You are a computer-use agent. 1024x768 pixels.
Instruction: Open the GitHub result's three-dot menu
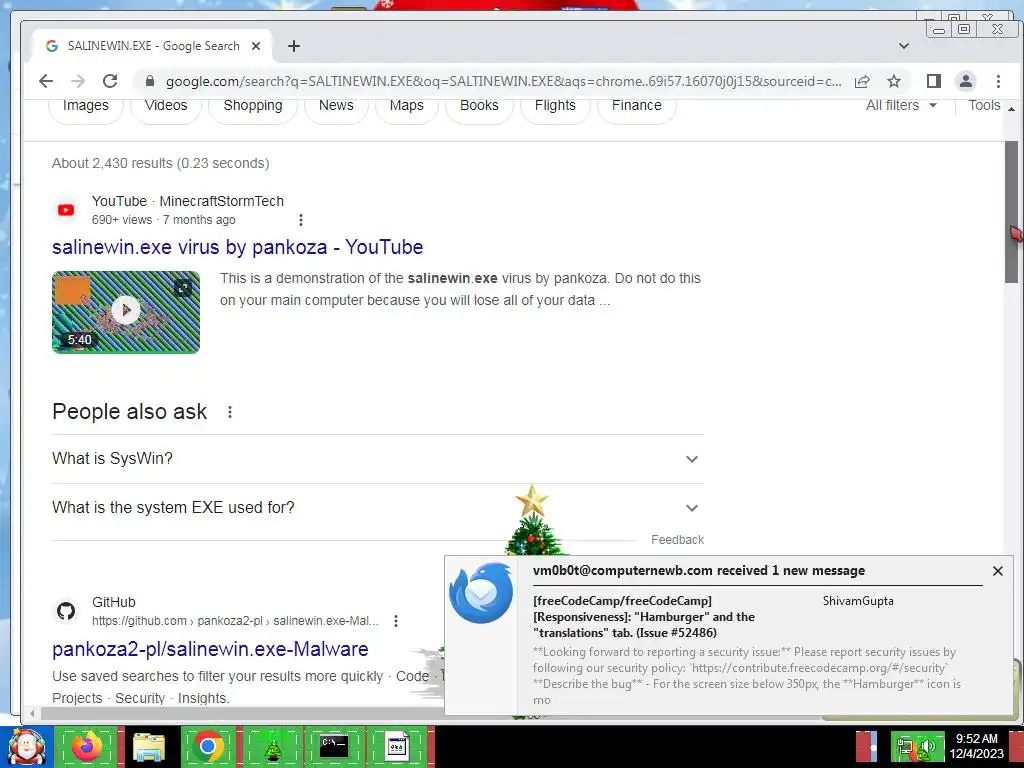(x=396, y=621)
